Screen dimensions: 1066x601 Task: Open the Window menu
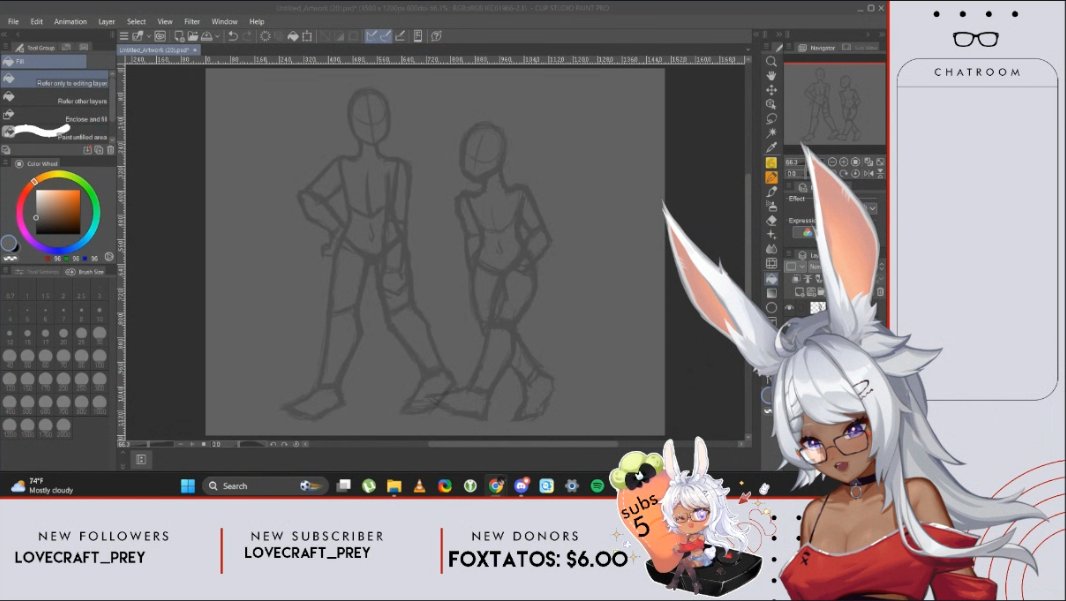coord(224,22)
